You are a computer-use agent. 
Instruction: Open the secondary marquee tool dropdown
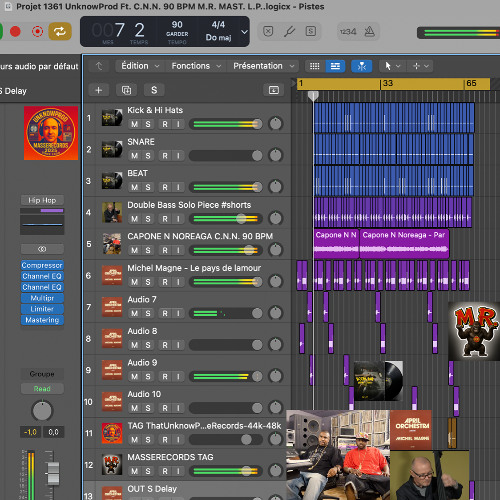point(420,66)
